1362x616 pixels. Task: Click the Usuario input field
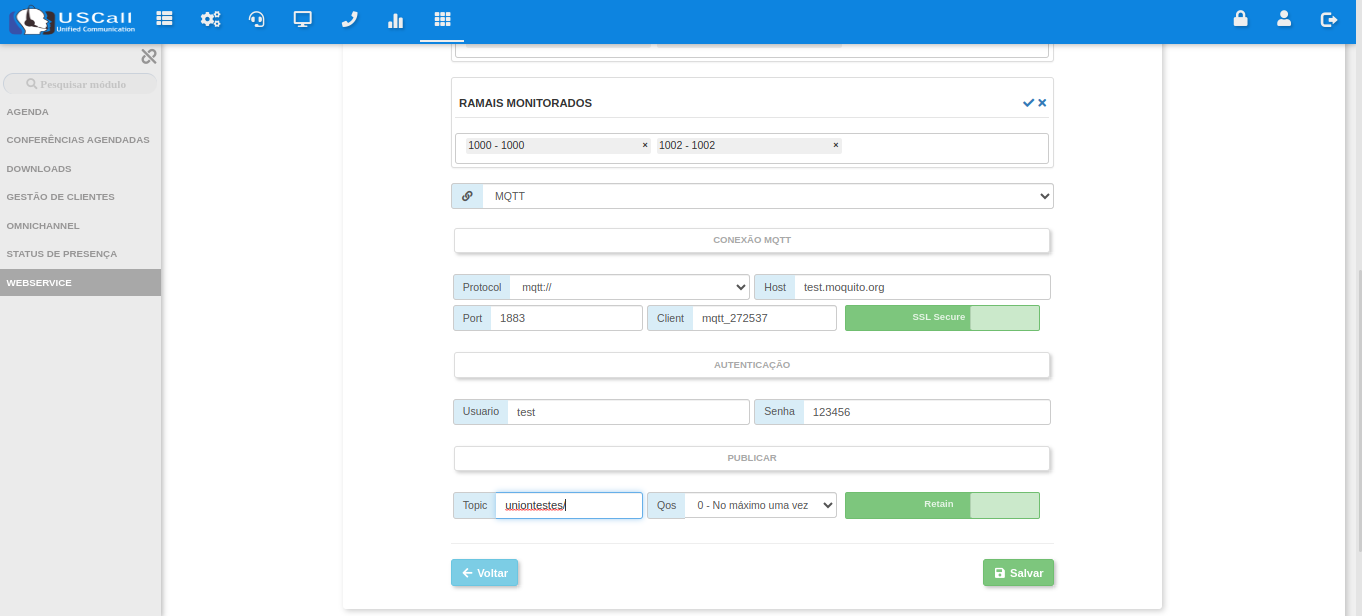(628, 412)
